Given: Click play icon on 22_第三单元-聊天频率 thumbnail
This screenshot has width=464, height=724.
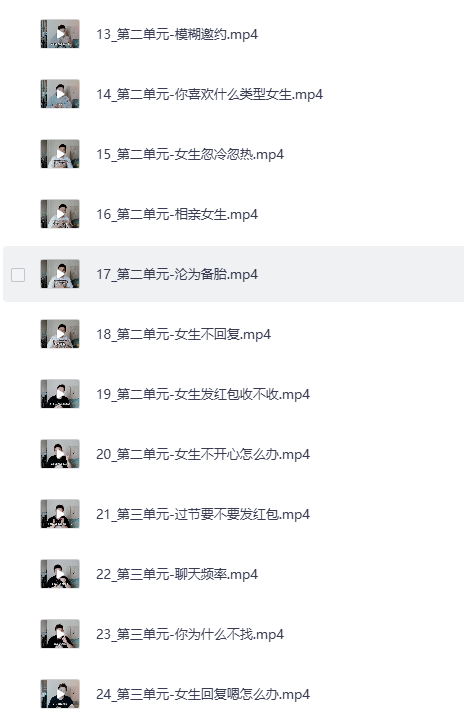Looking at the screenshot, I should pos(60,574).
